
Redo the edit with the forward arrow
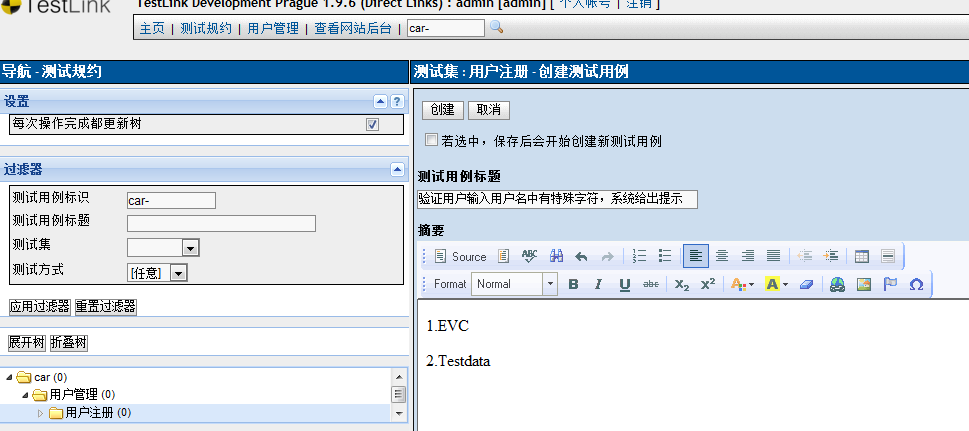(x=607, y=256)
